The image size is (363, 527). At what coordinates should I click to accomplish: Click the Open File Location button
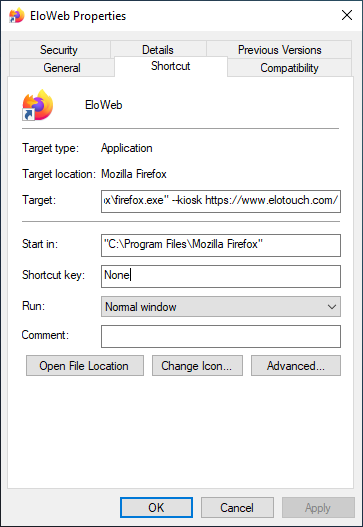(85, 365)
